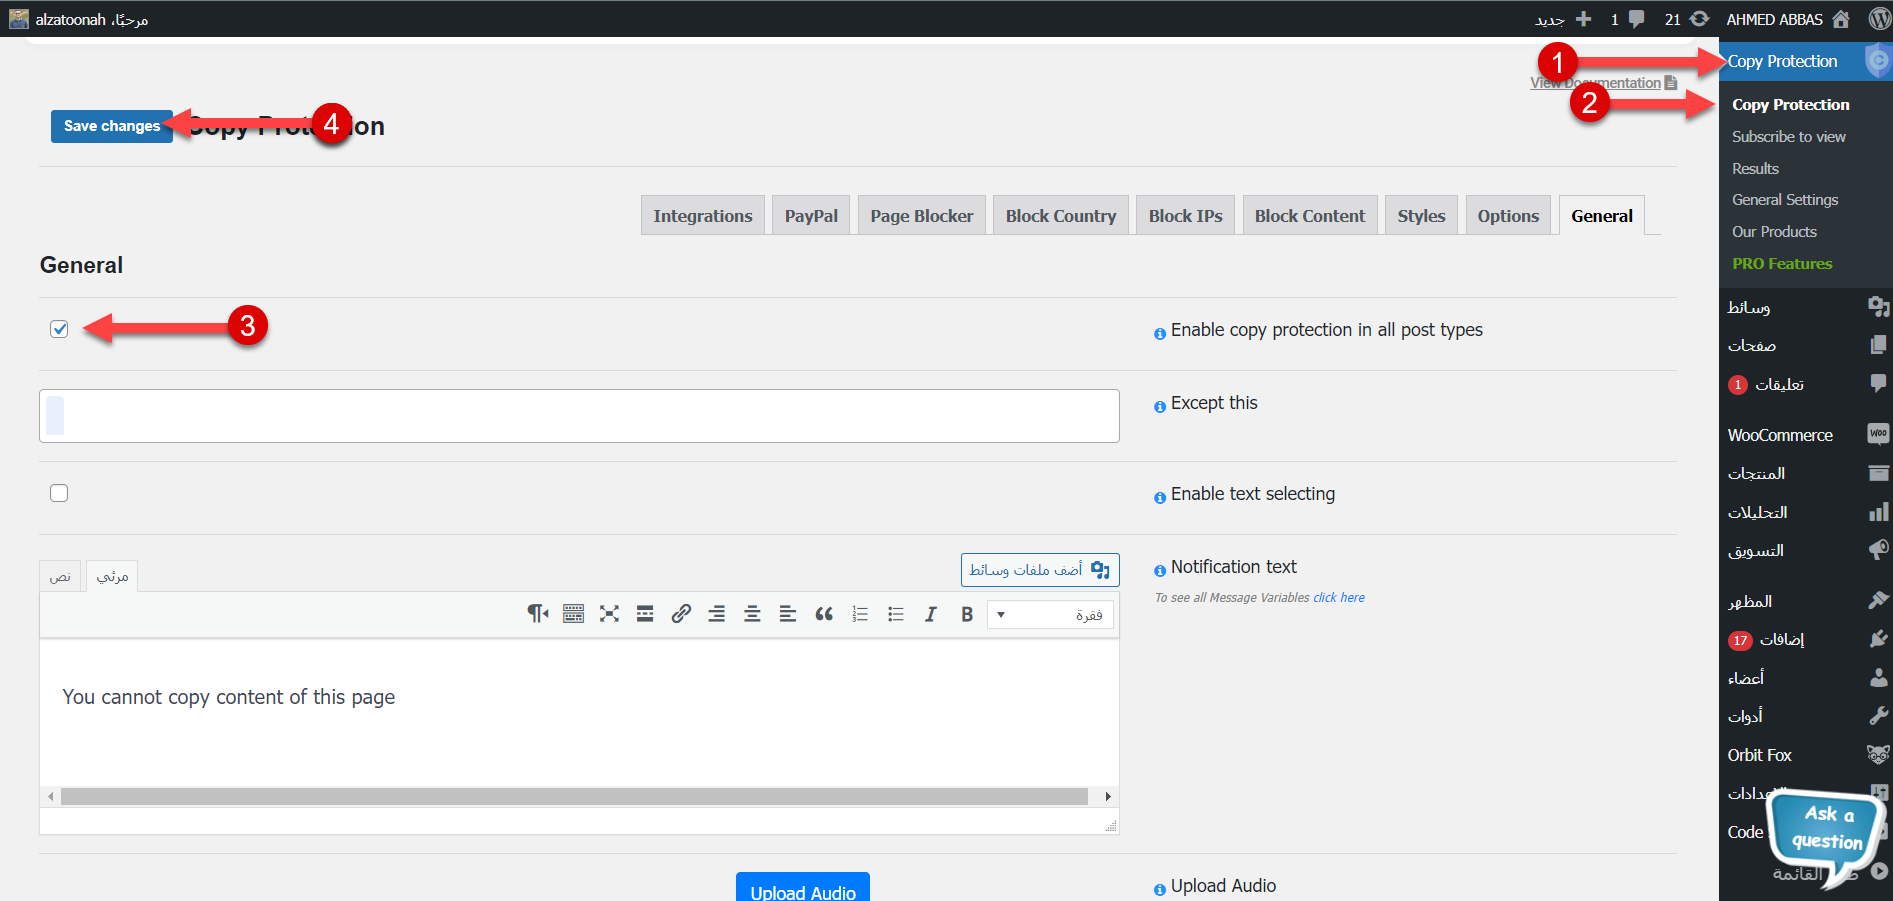Insert Read More tag in editor
The width and height of the screenshot is (1893, 901).
pyautogui.click(x=645, y=614)
